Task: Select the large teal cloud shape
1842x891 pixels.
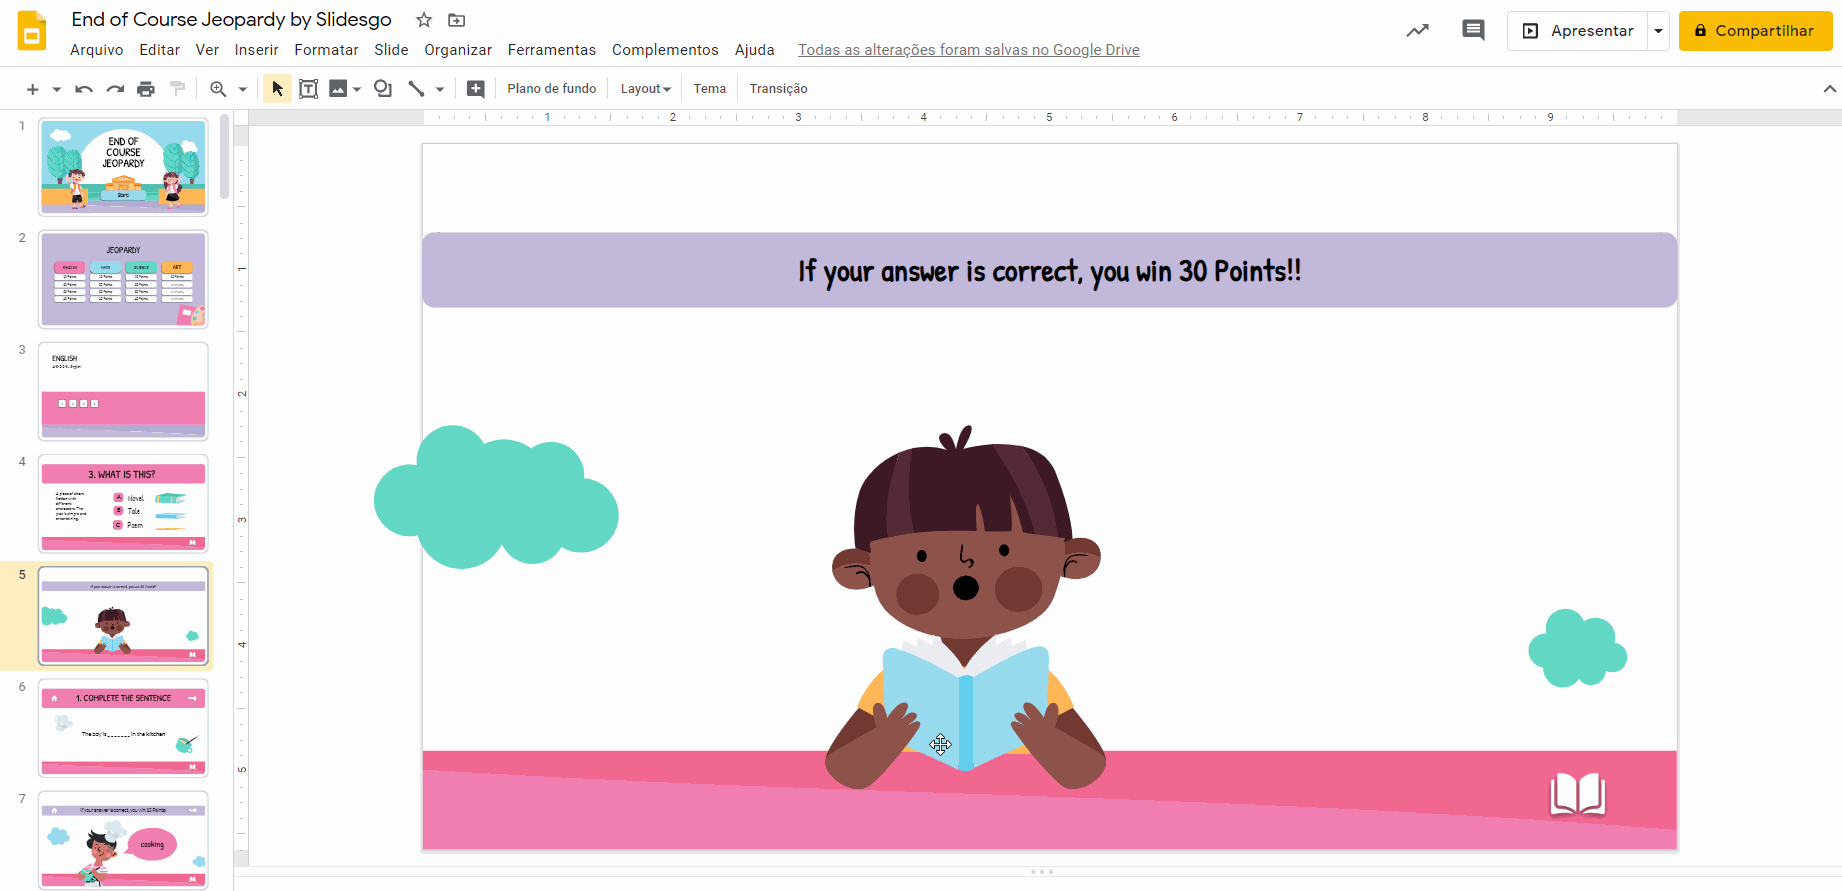Action: point(496,497)
